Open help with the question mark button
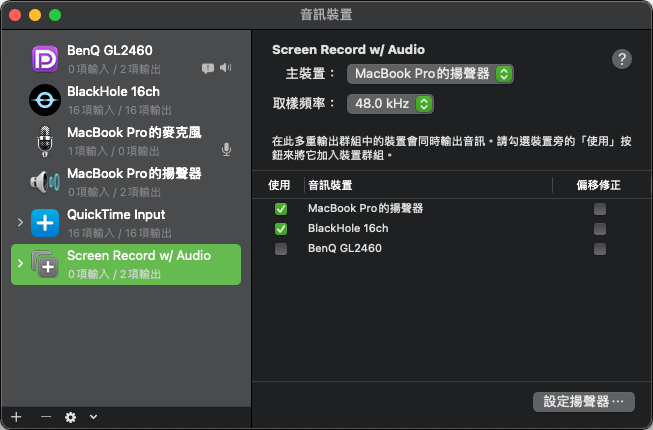 pos(622,59)
